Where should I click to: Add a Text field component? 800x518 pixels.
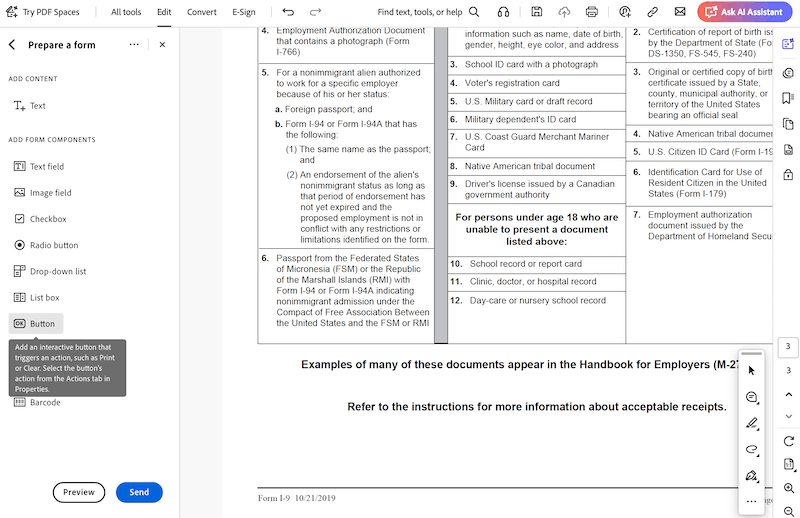[x=39, y=166]
